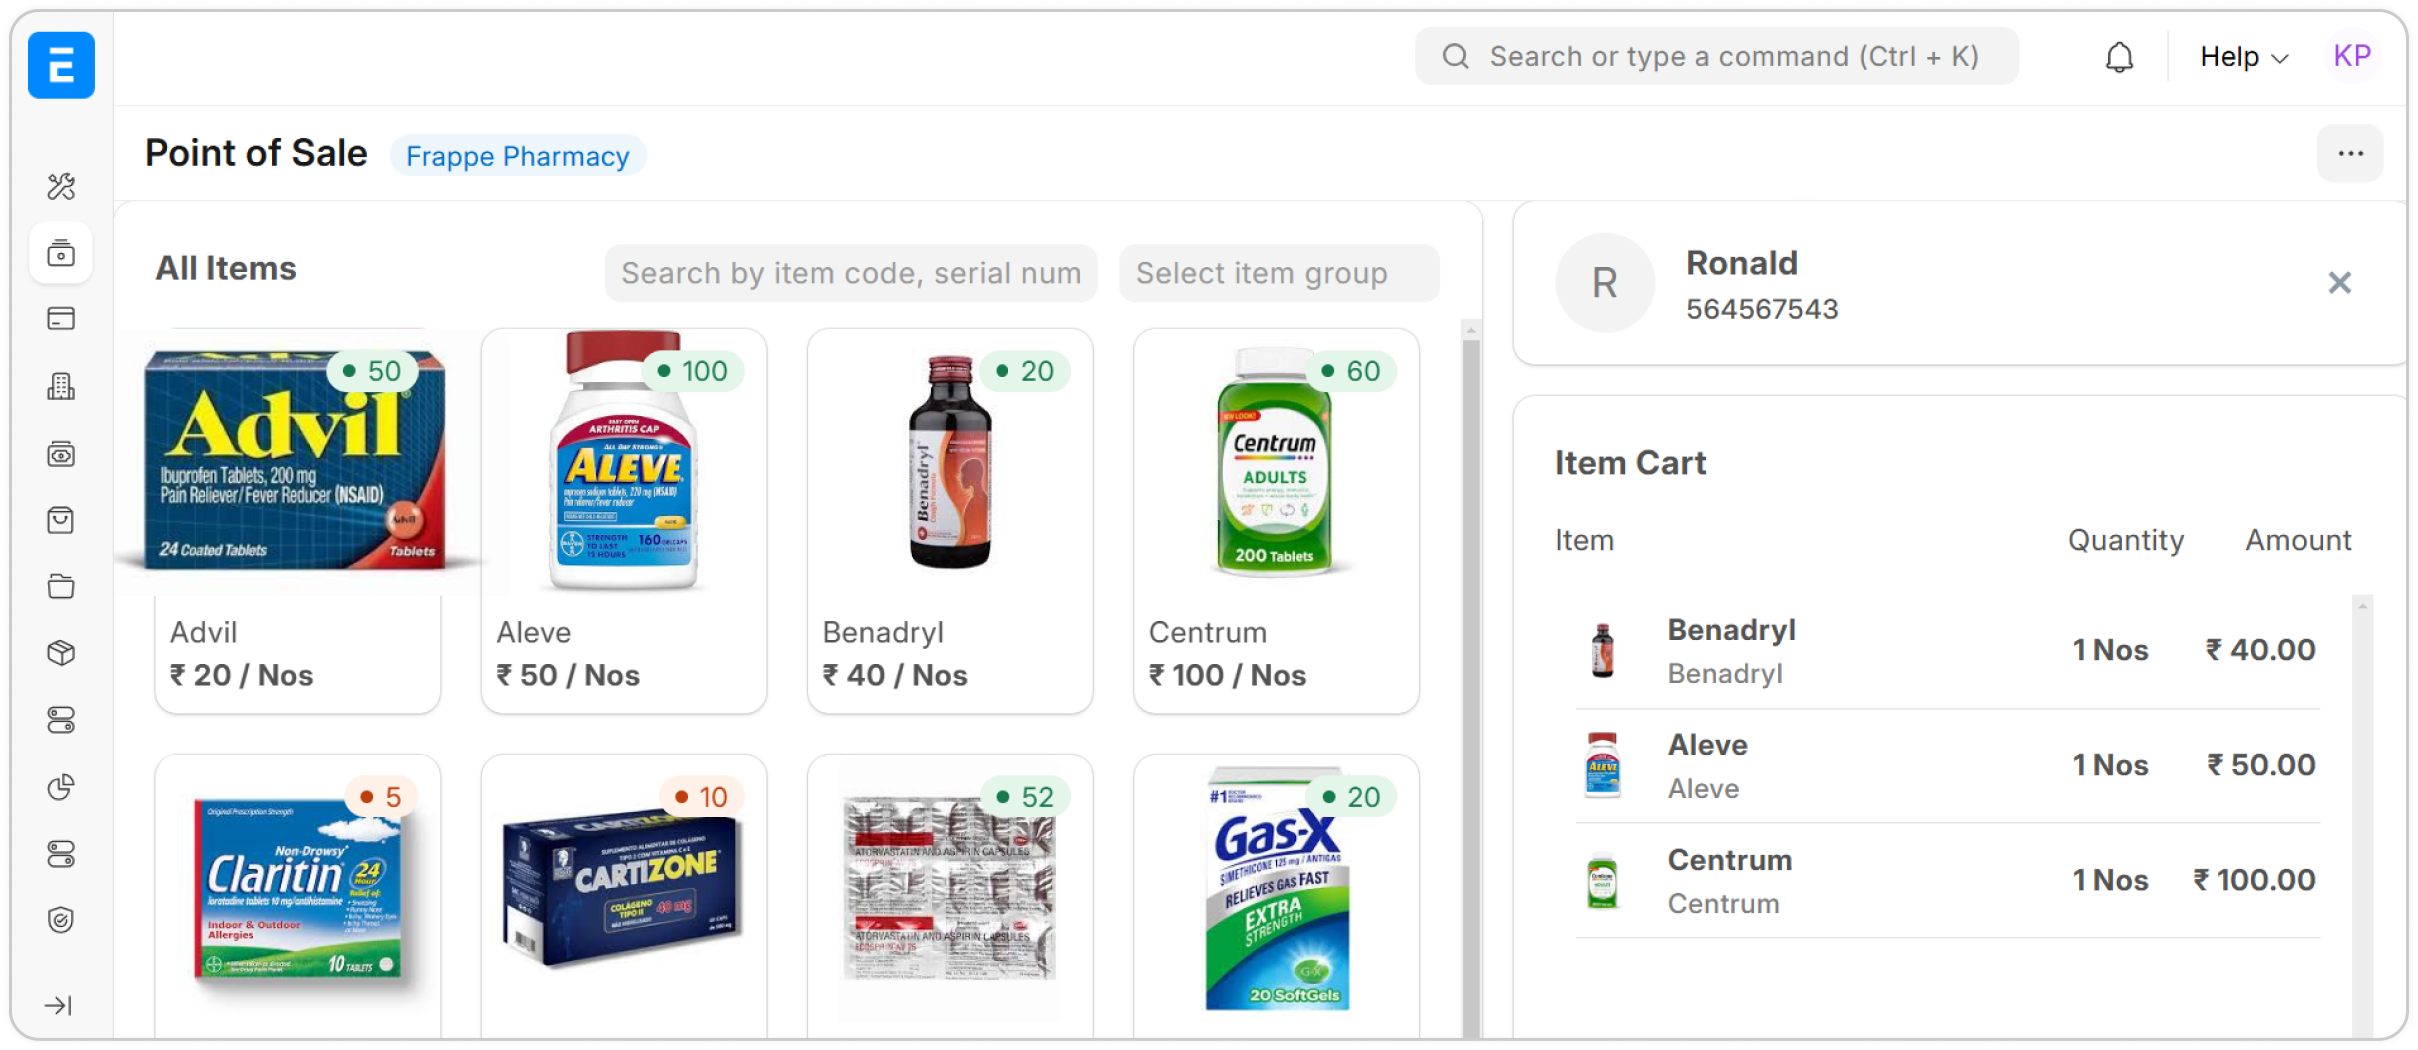Click the Frappe Pharmacy profile label

[x=517, y=156]
